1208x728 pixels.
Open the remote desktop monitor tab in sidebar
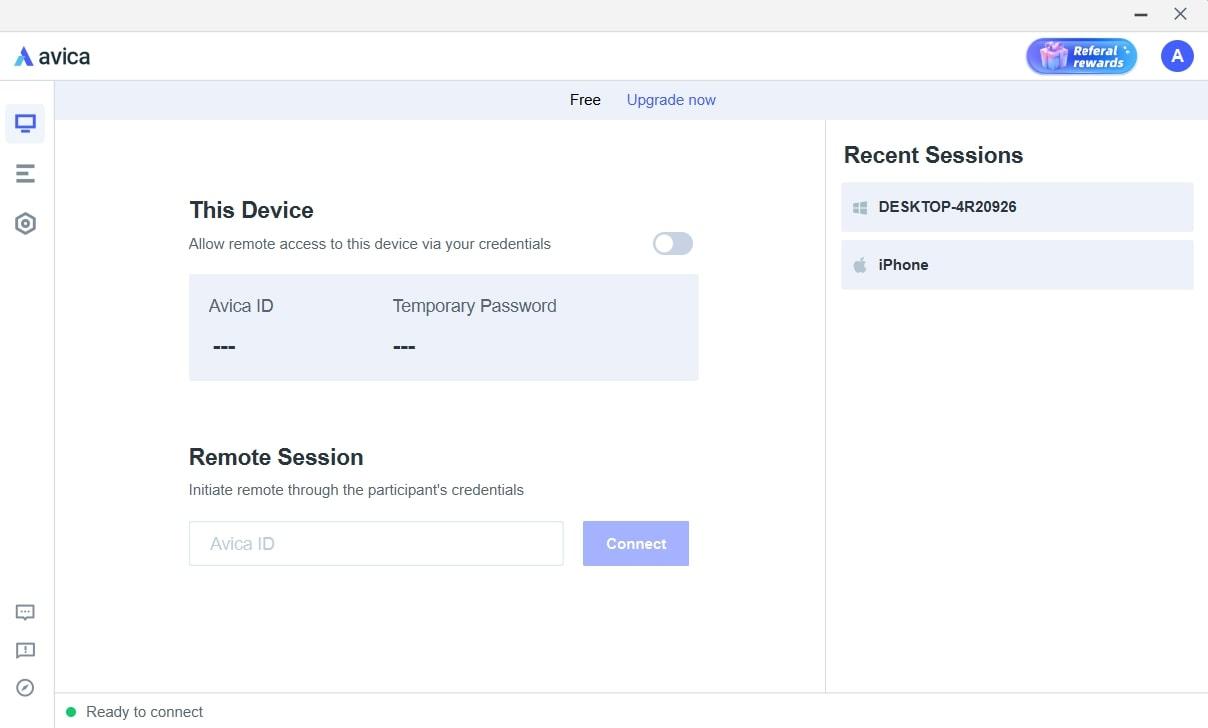coord(26,124)
